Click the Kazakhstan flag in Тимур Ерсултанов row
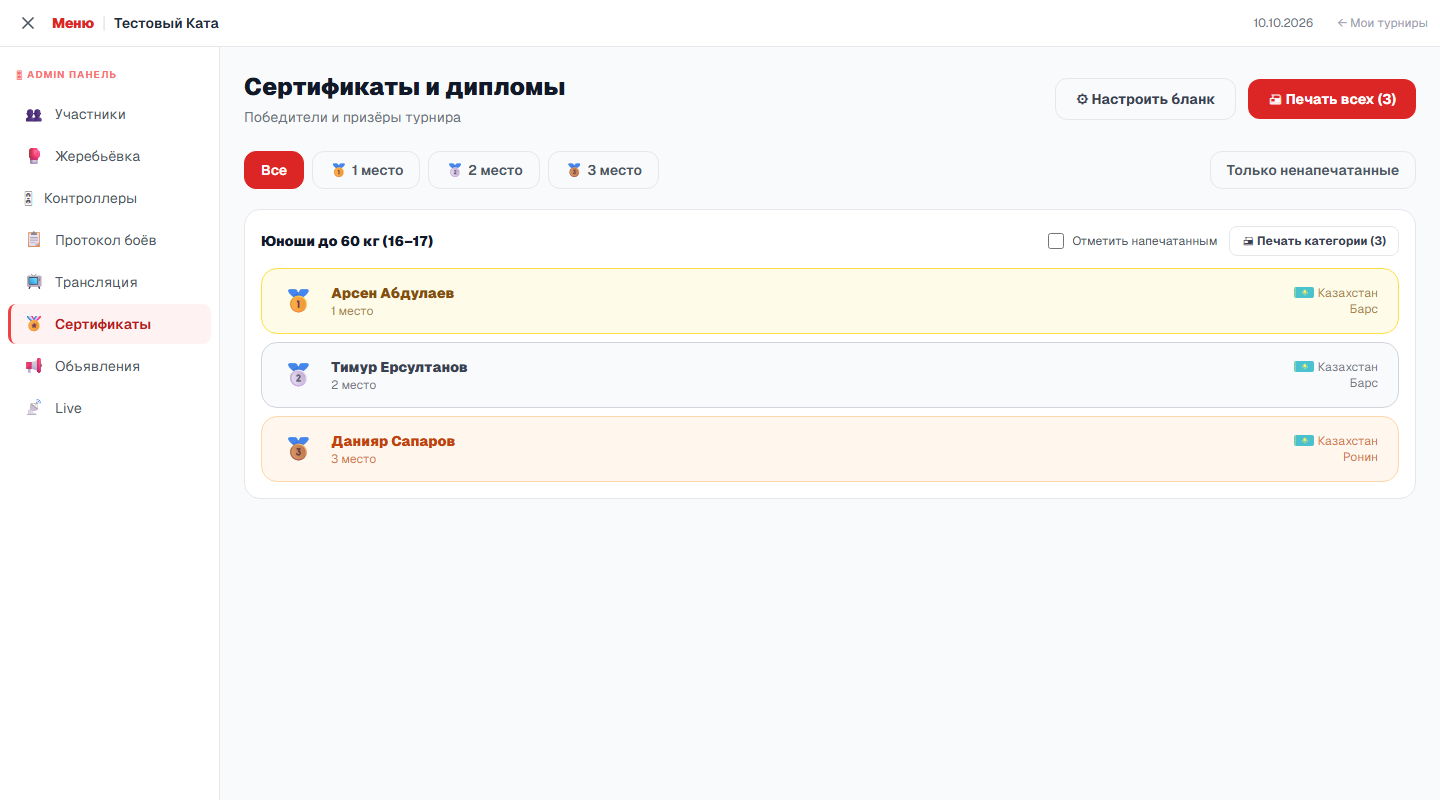The height and width of the screenshot is (800, 1440). point(1304,367)
